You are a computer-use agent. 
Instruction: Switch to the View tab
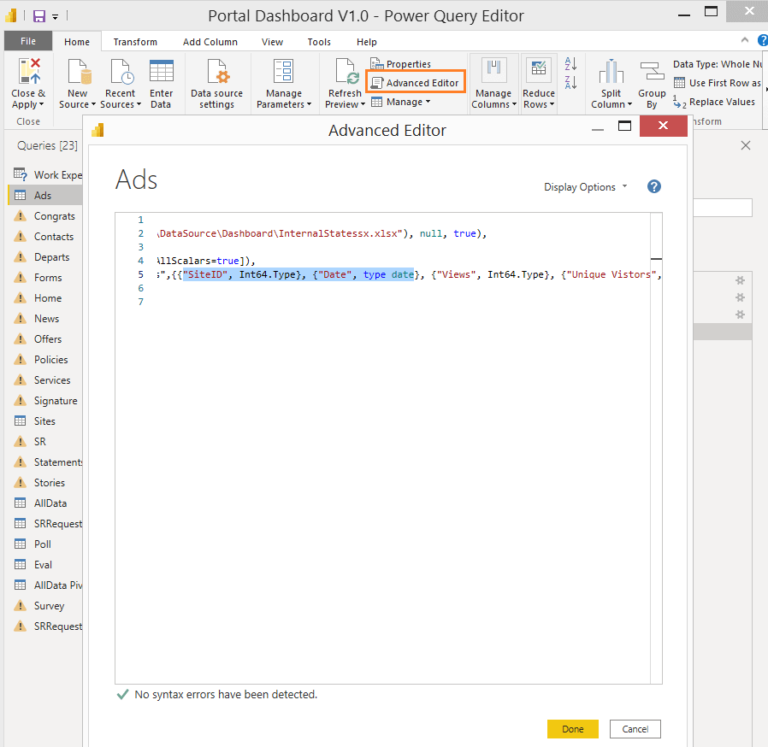[x=272, y=42]
